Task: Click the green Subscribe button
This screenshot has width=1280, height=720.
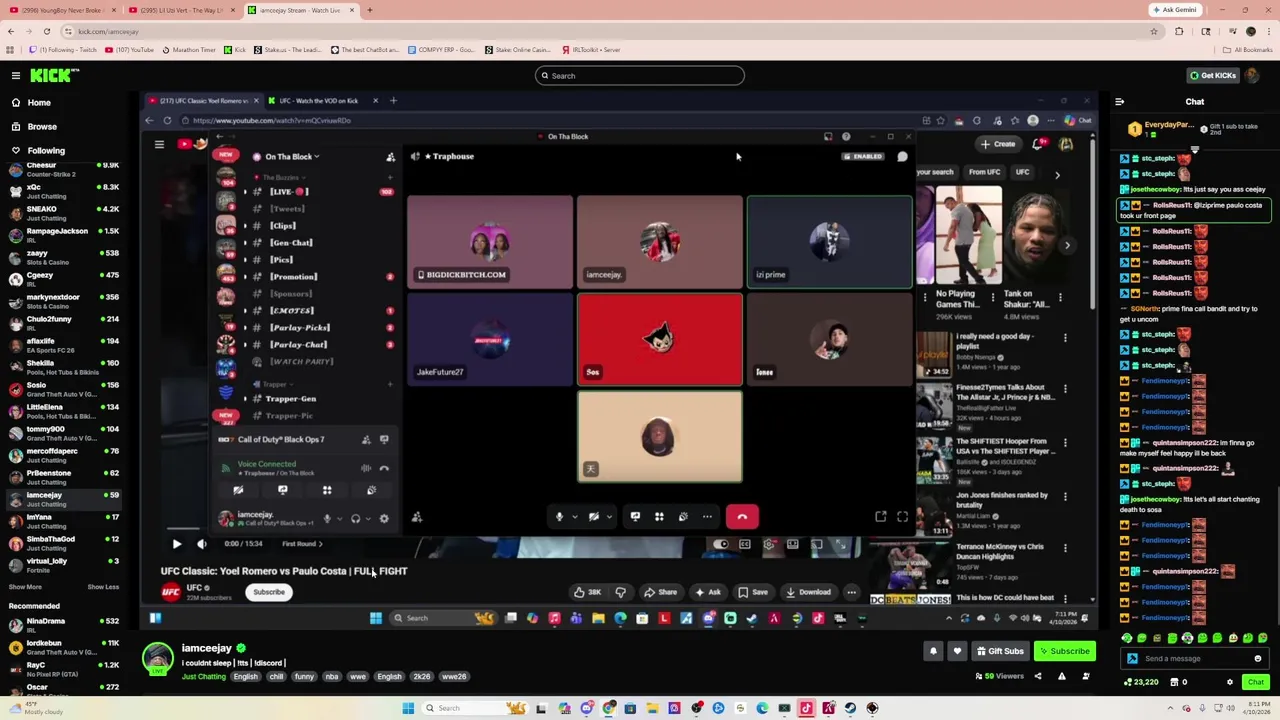Action: coord(1064,651)
